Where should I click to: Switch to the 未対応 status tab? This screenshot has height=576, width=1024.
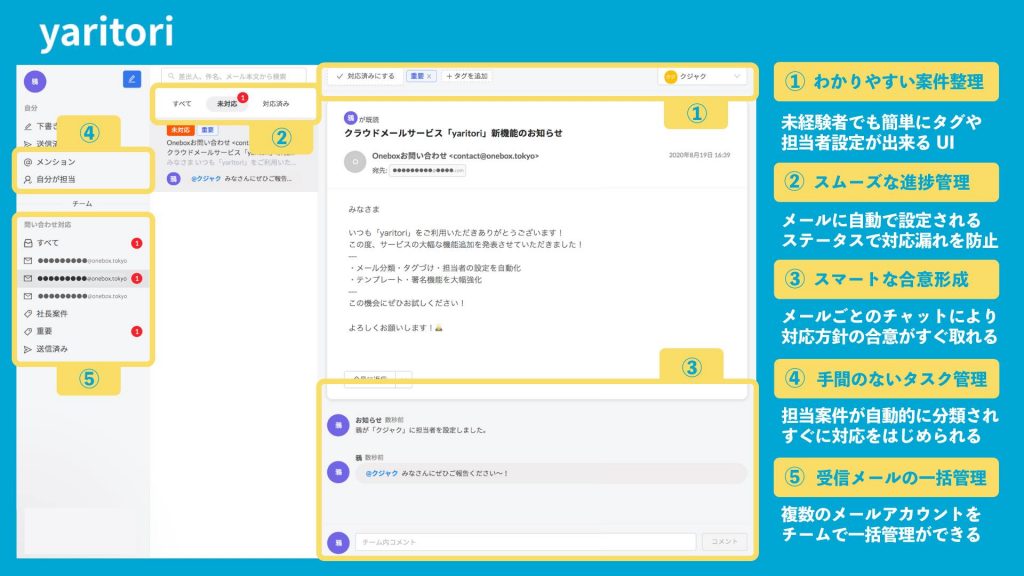(x=227, y=104)
